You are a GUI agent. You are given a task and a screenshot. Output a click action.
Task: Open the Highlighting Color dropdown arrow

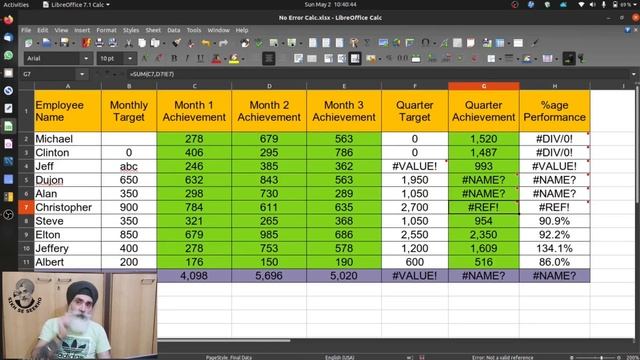point(243,59)
